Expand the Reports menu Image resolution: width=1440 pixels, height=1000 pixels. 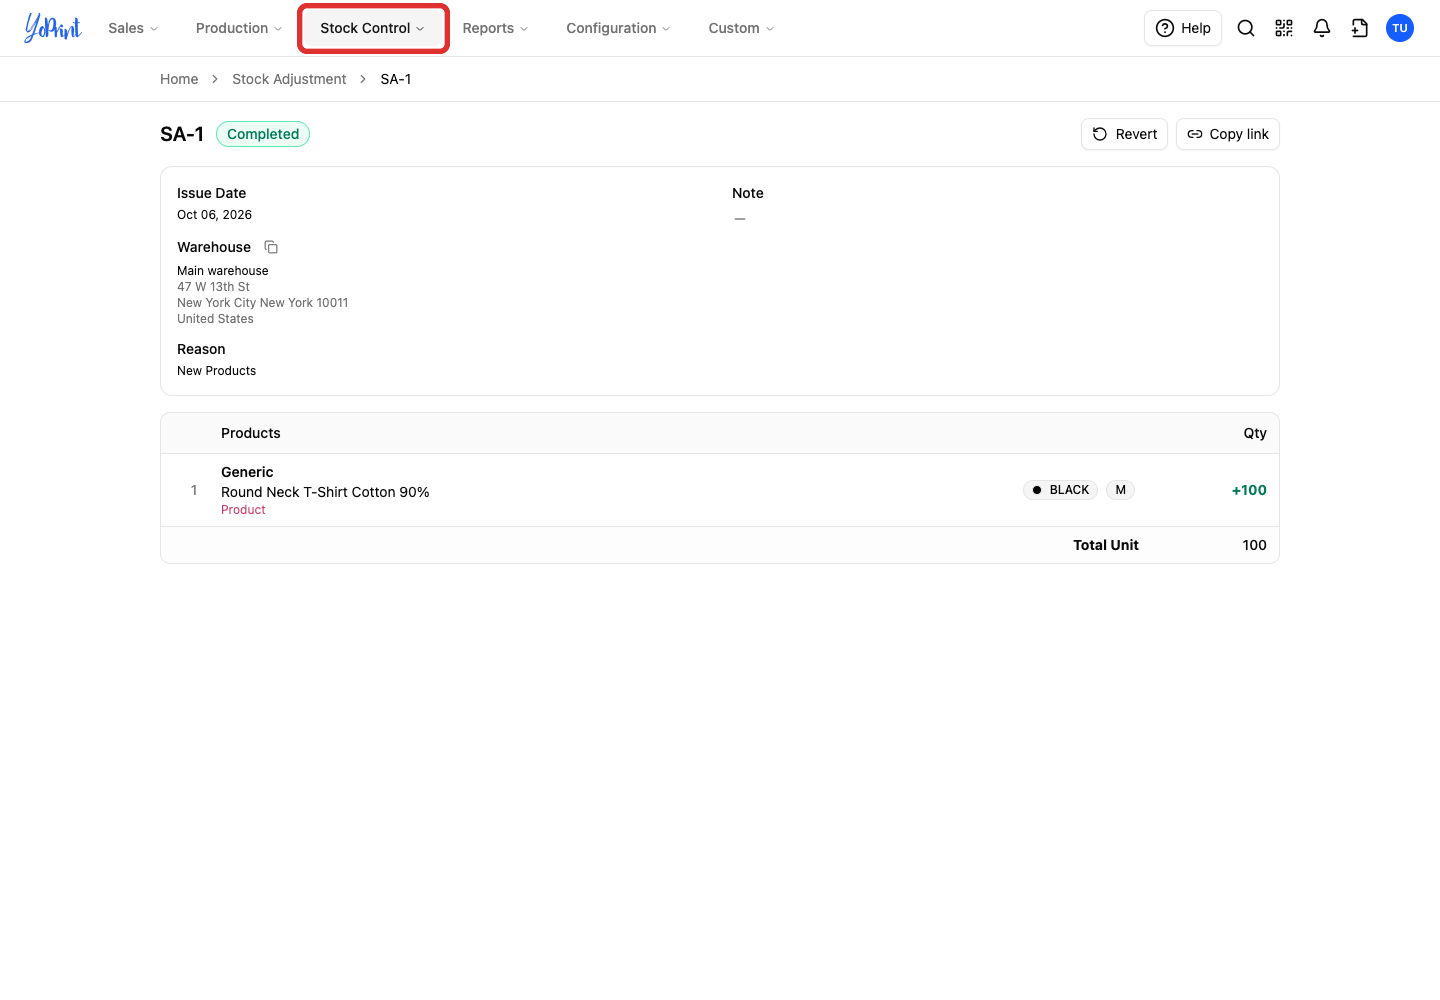(496, 28)
